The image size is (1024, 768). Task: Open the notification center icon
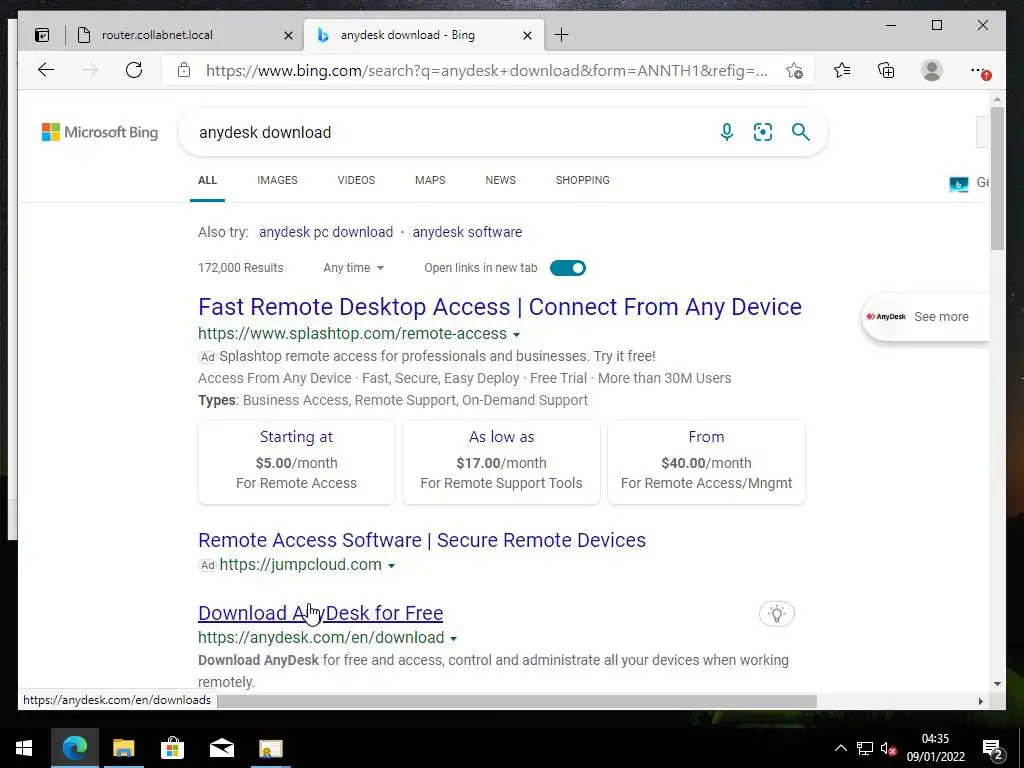(993, 748)
